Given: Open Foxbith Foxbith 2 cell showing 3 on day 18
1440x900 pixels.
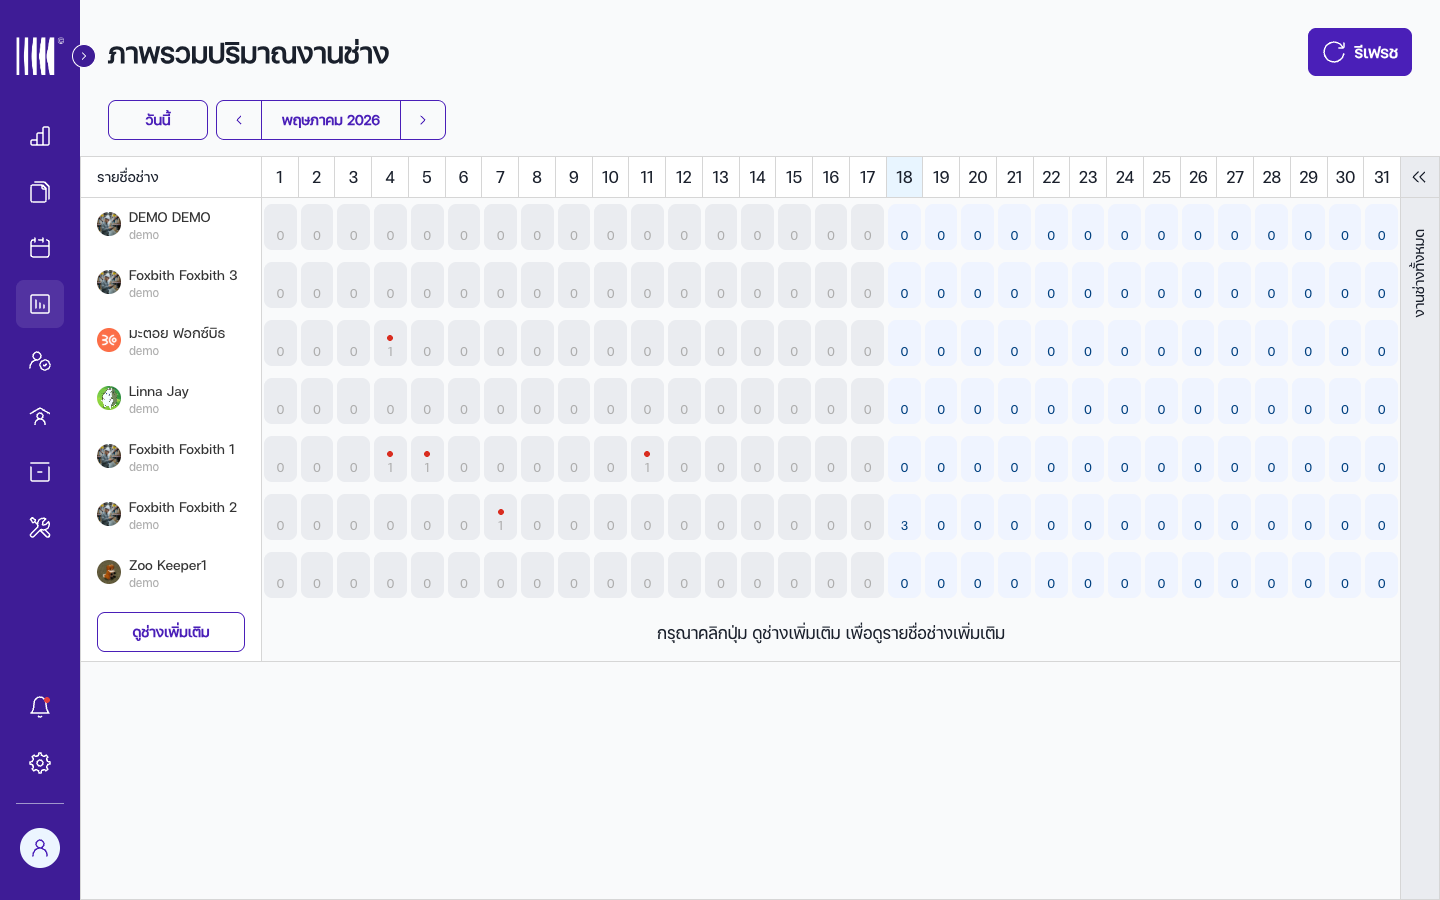Looking at the screenshot, I should 904,516.
